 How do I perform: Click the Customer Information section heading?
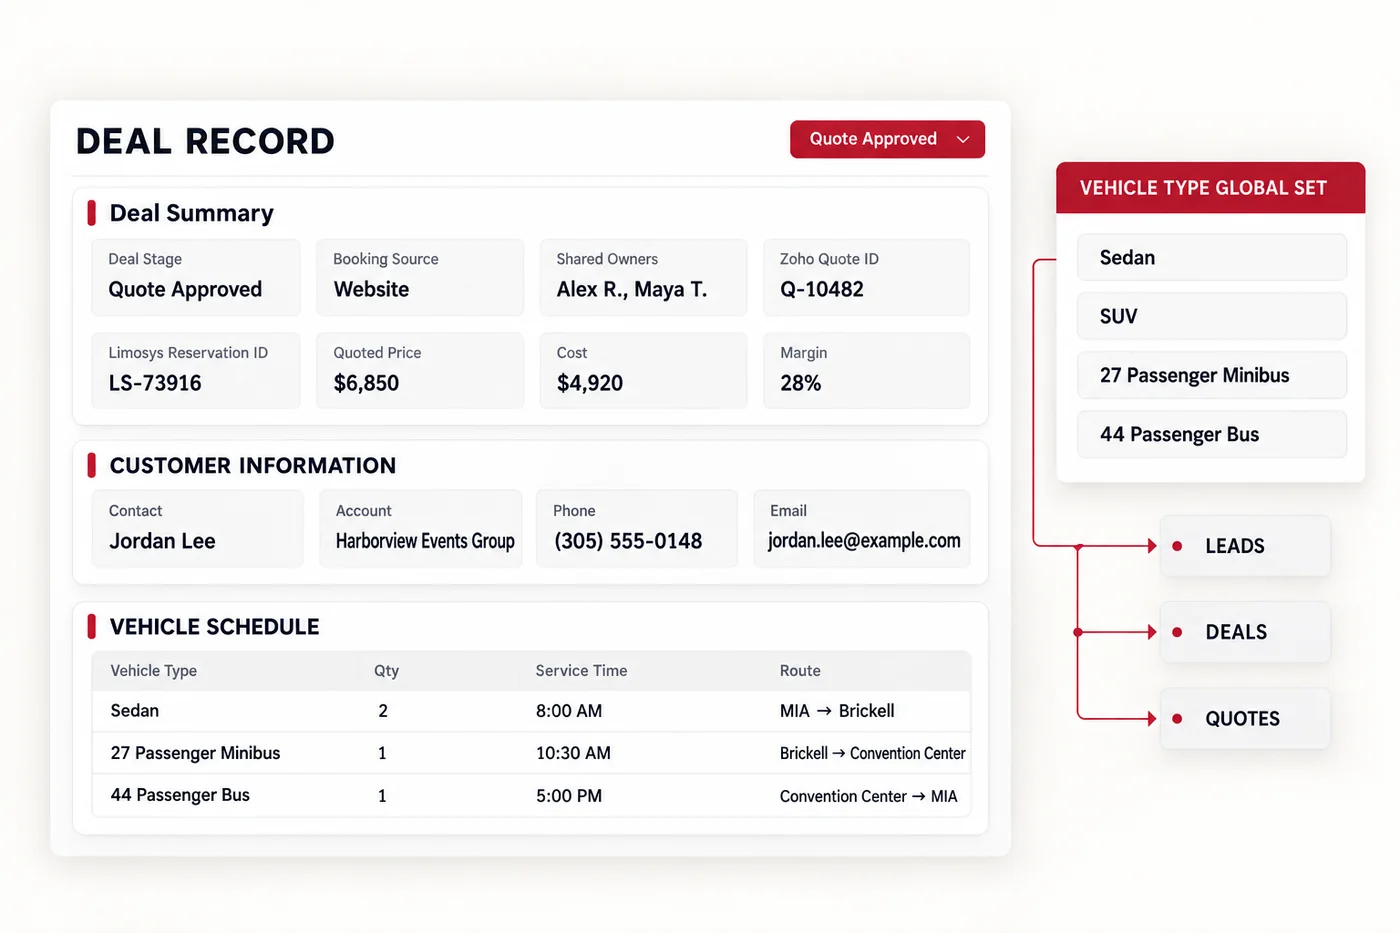(x=253, y=465)
